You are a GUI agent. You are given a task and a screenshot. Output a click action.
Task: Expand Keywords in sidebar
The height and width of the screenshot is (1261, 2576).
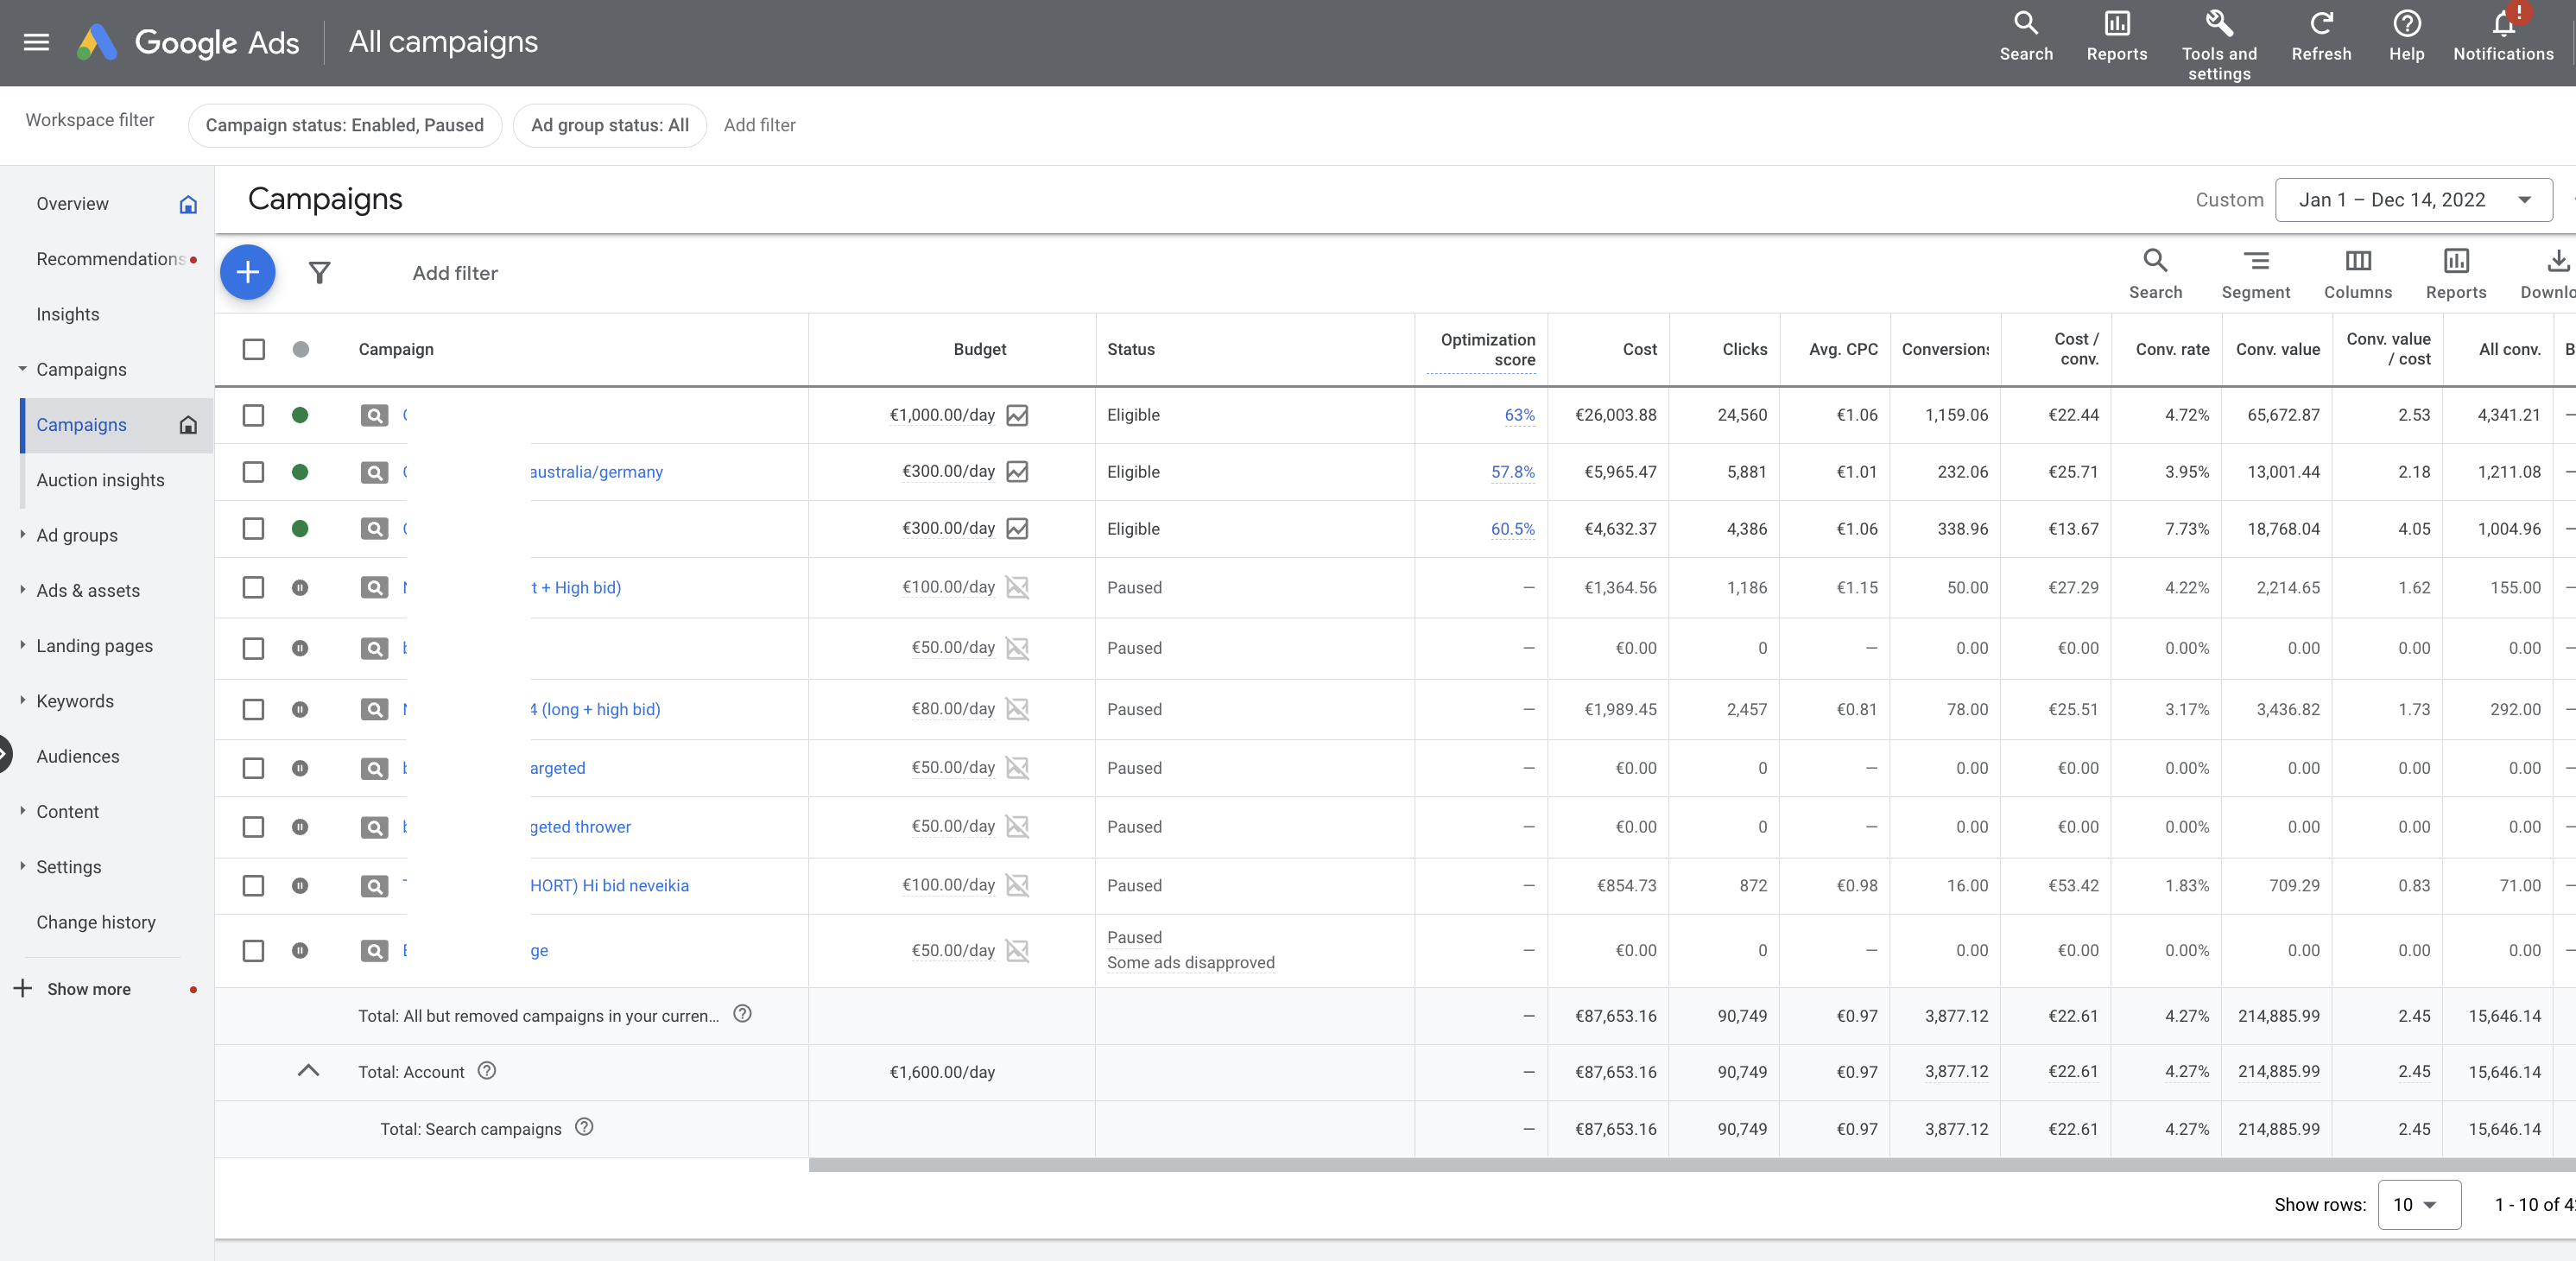[x=22, y=700]
